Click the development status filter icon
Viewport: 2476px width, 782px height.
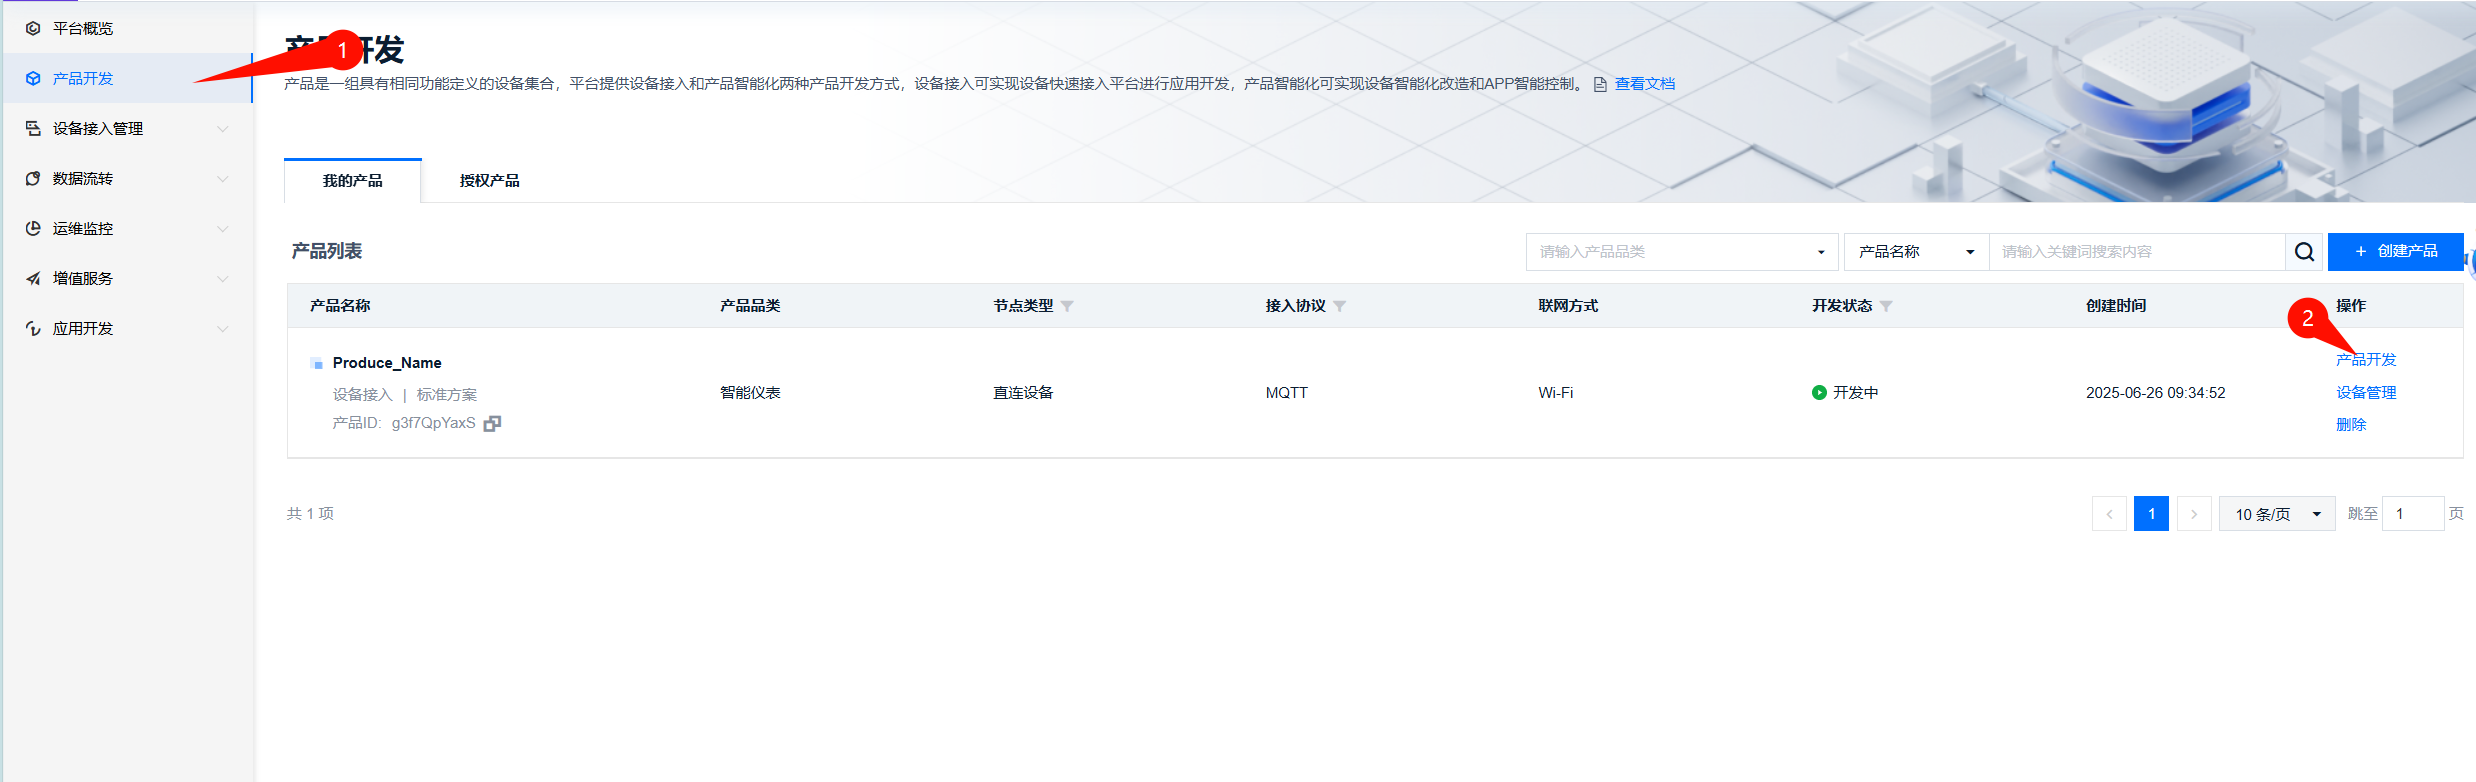1886,306
